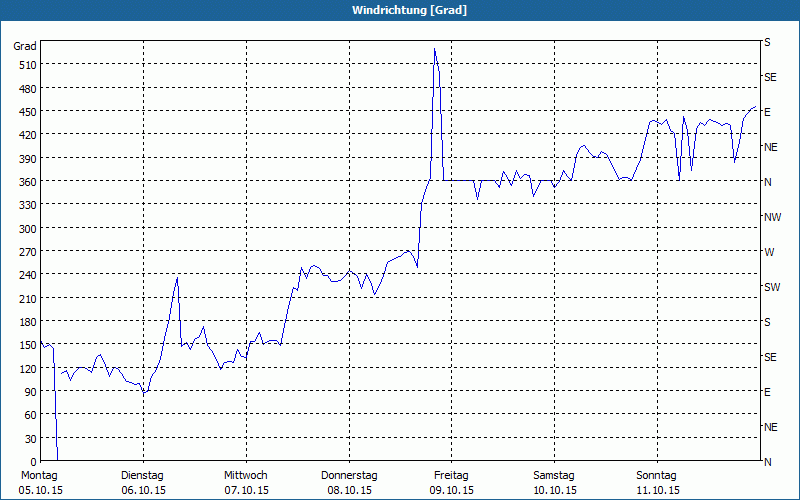Click the "SE" compass label between 120 and 150

pos(770,357)
